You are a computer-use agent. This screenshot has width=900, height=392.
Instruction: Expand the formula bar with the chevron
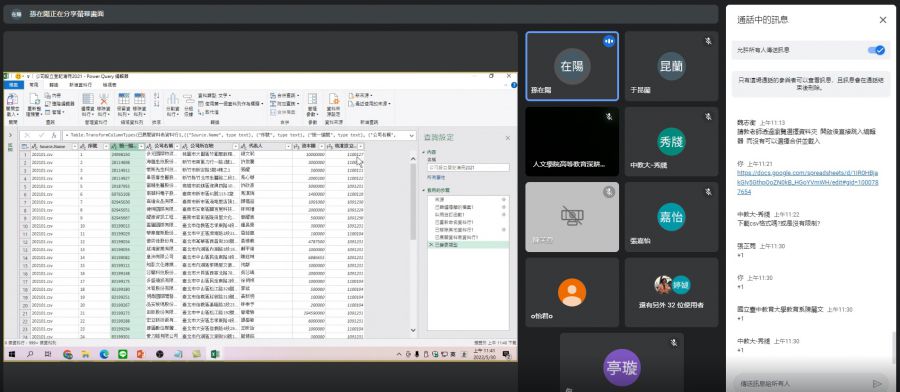click(x=411, y=135)
